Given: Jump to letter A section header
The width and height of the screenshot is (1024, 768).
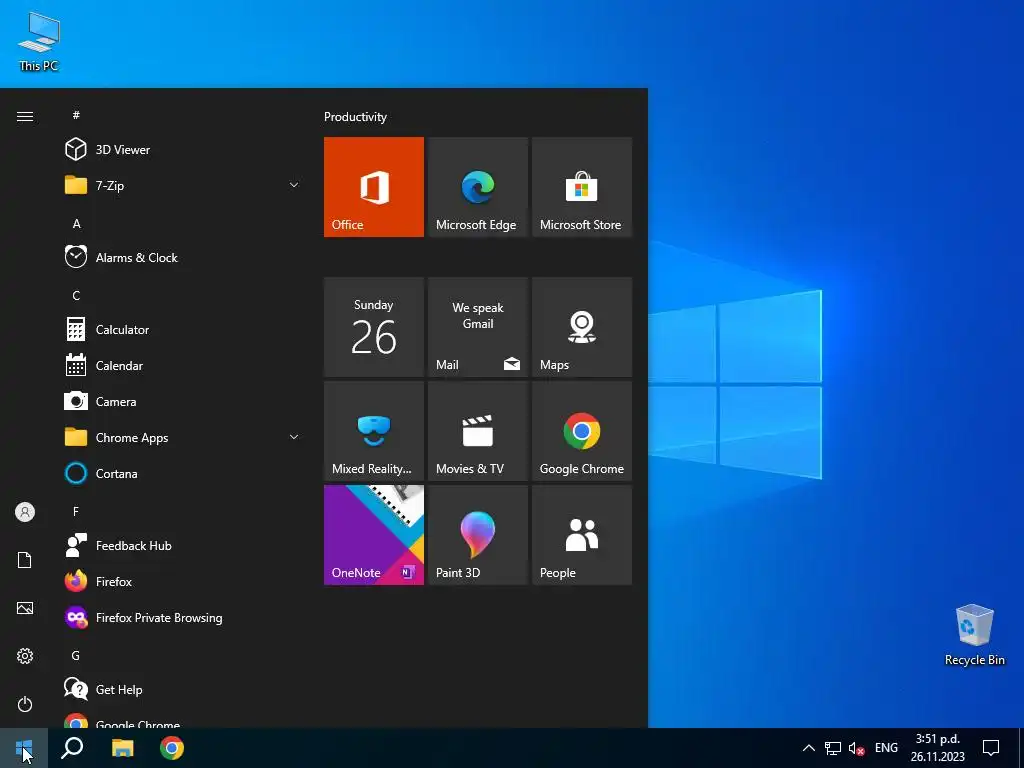Looking at the screenshot, I should coord(76,224).
